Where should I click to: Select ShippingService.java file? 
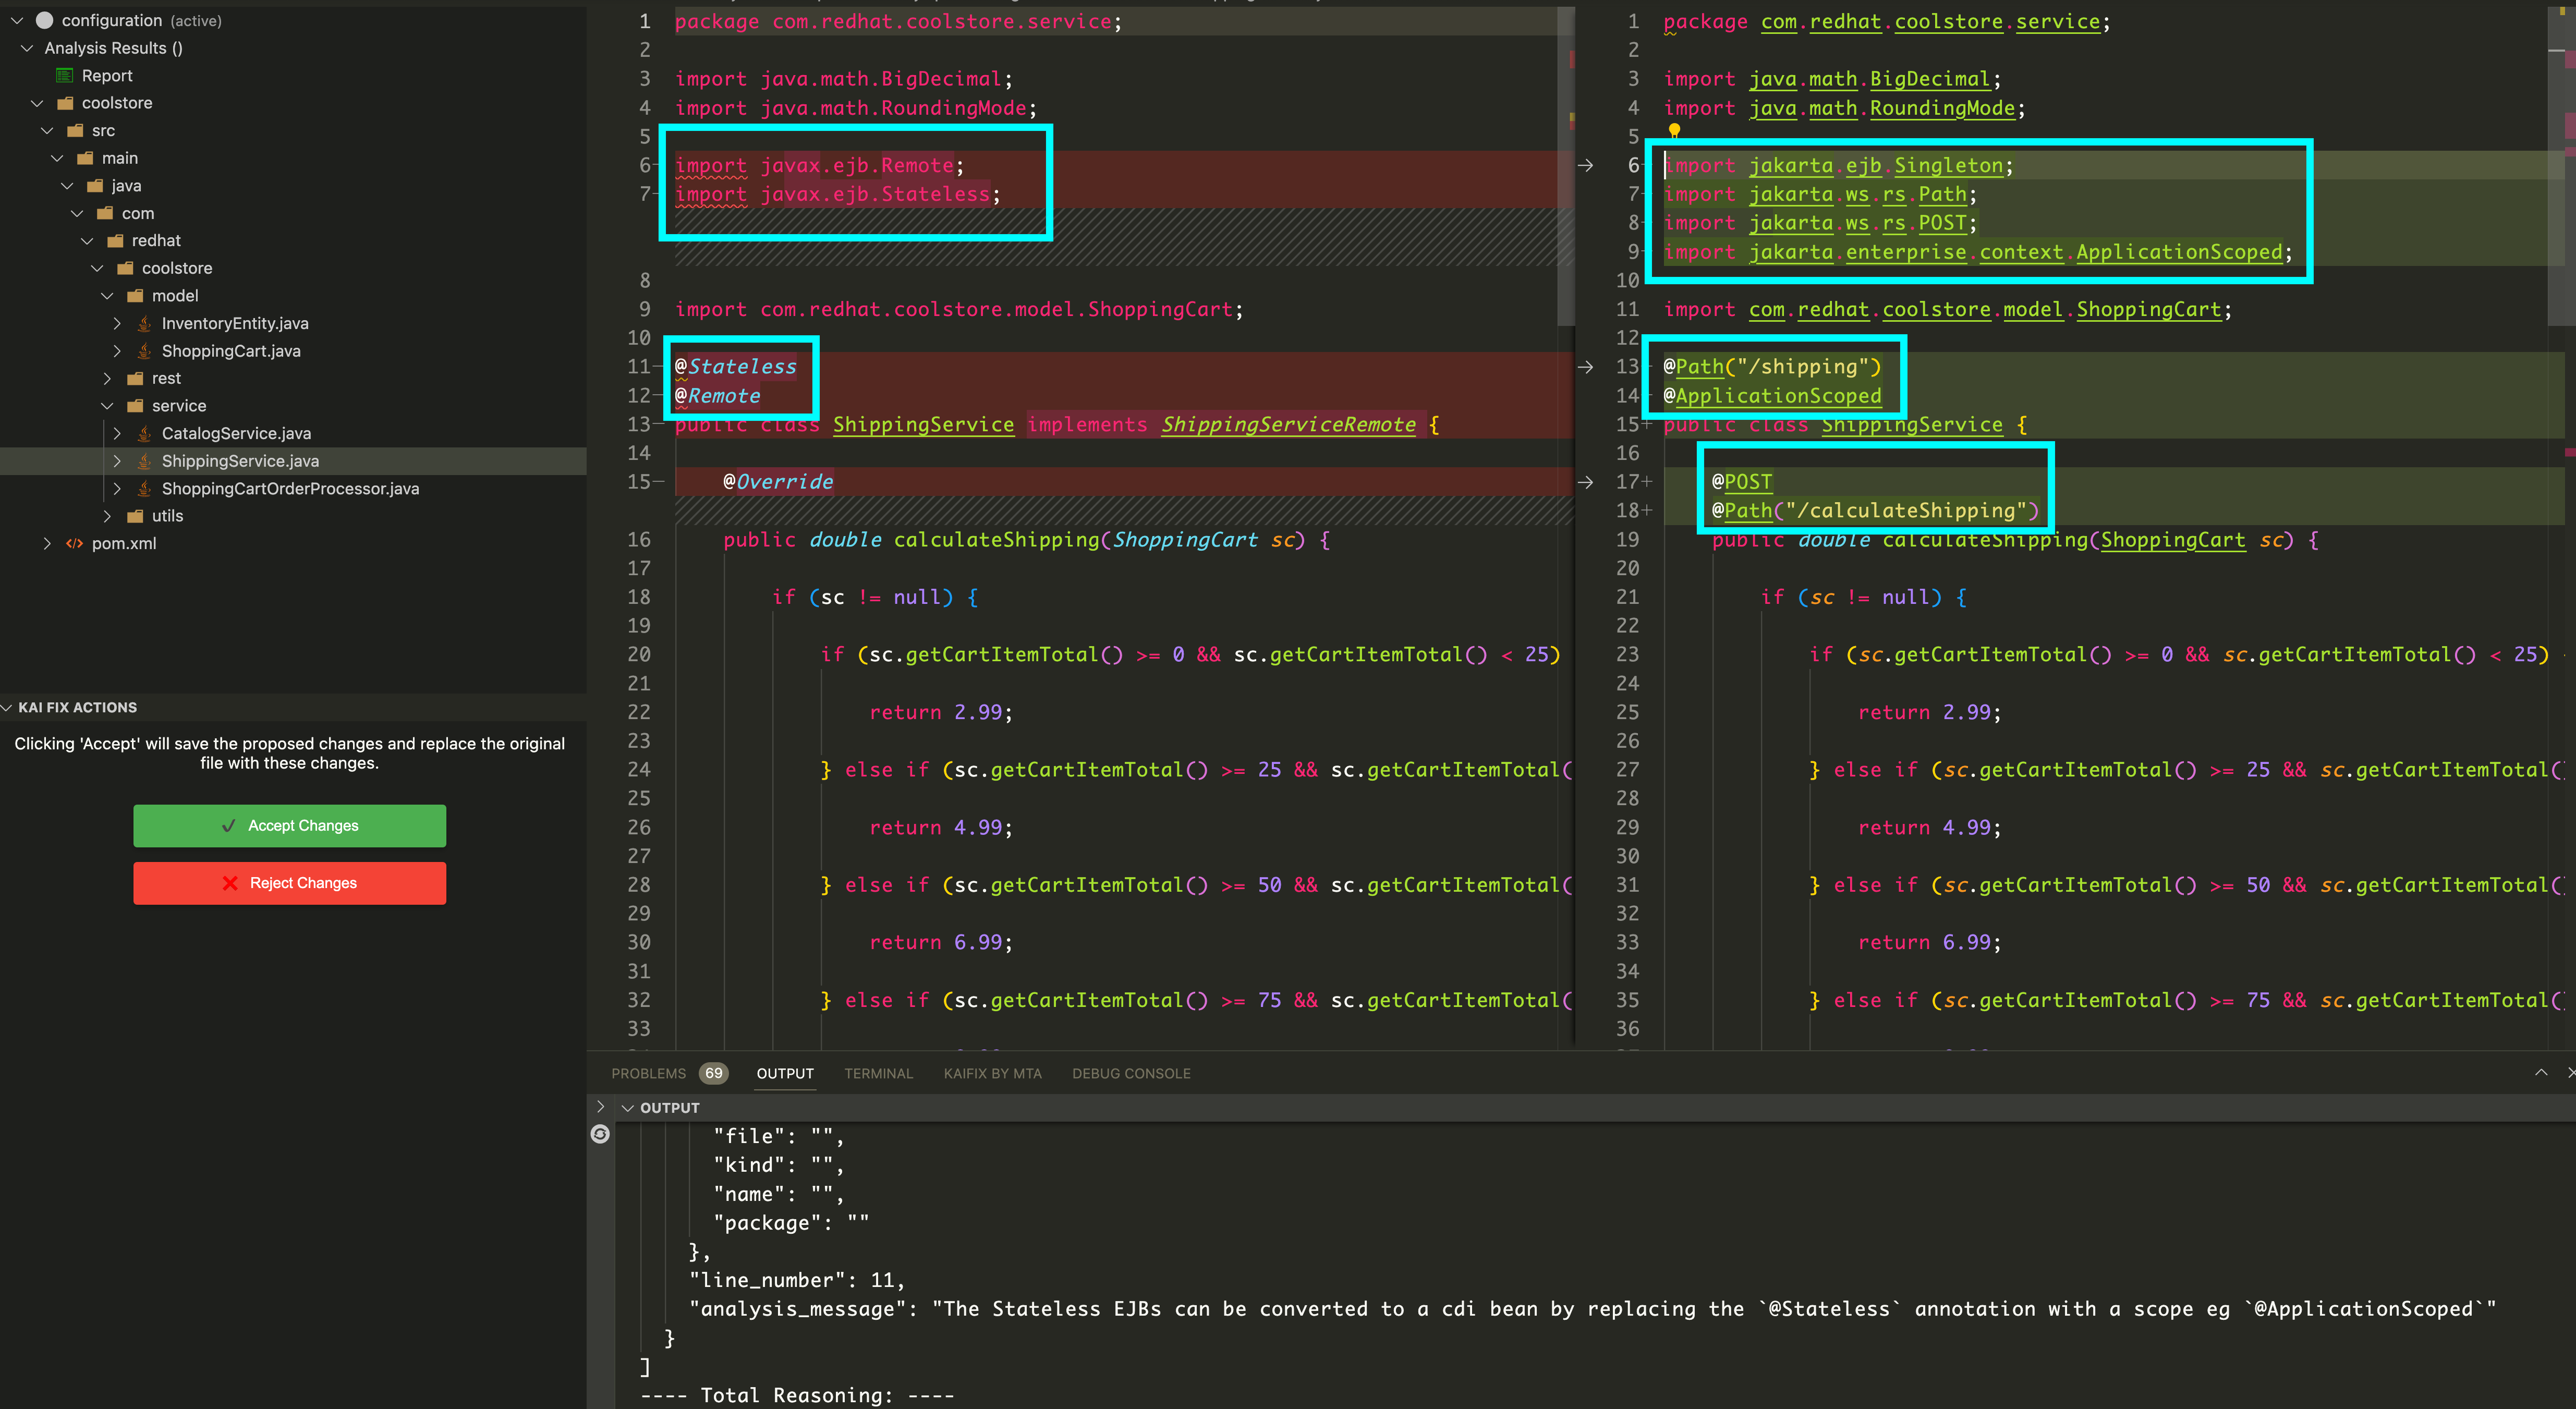coord(240,461)
